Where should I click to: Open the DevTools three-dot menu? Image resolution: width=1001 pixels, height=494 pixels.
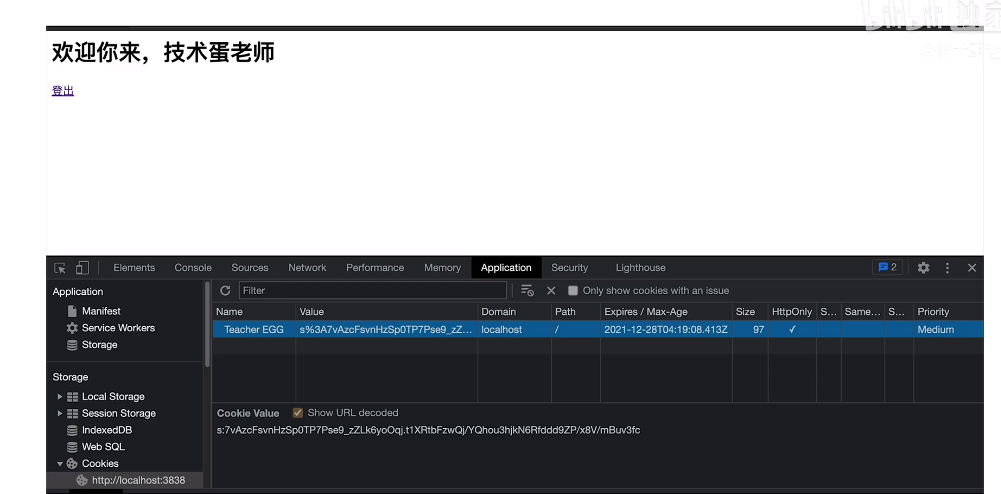tap(947, 268)
